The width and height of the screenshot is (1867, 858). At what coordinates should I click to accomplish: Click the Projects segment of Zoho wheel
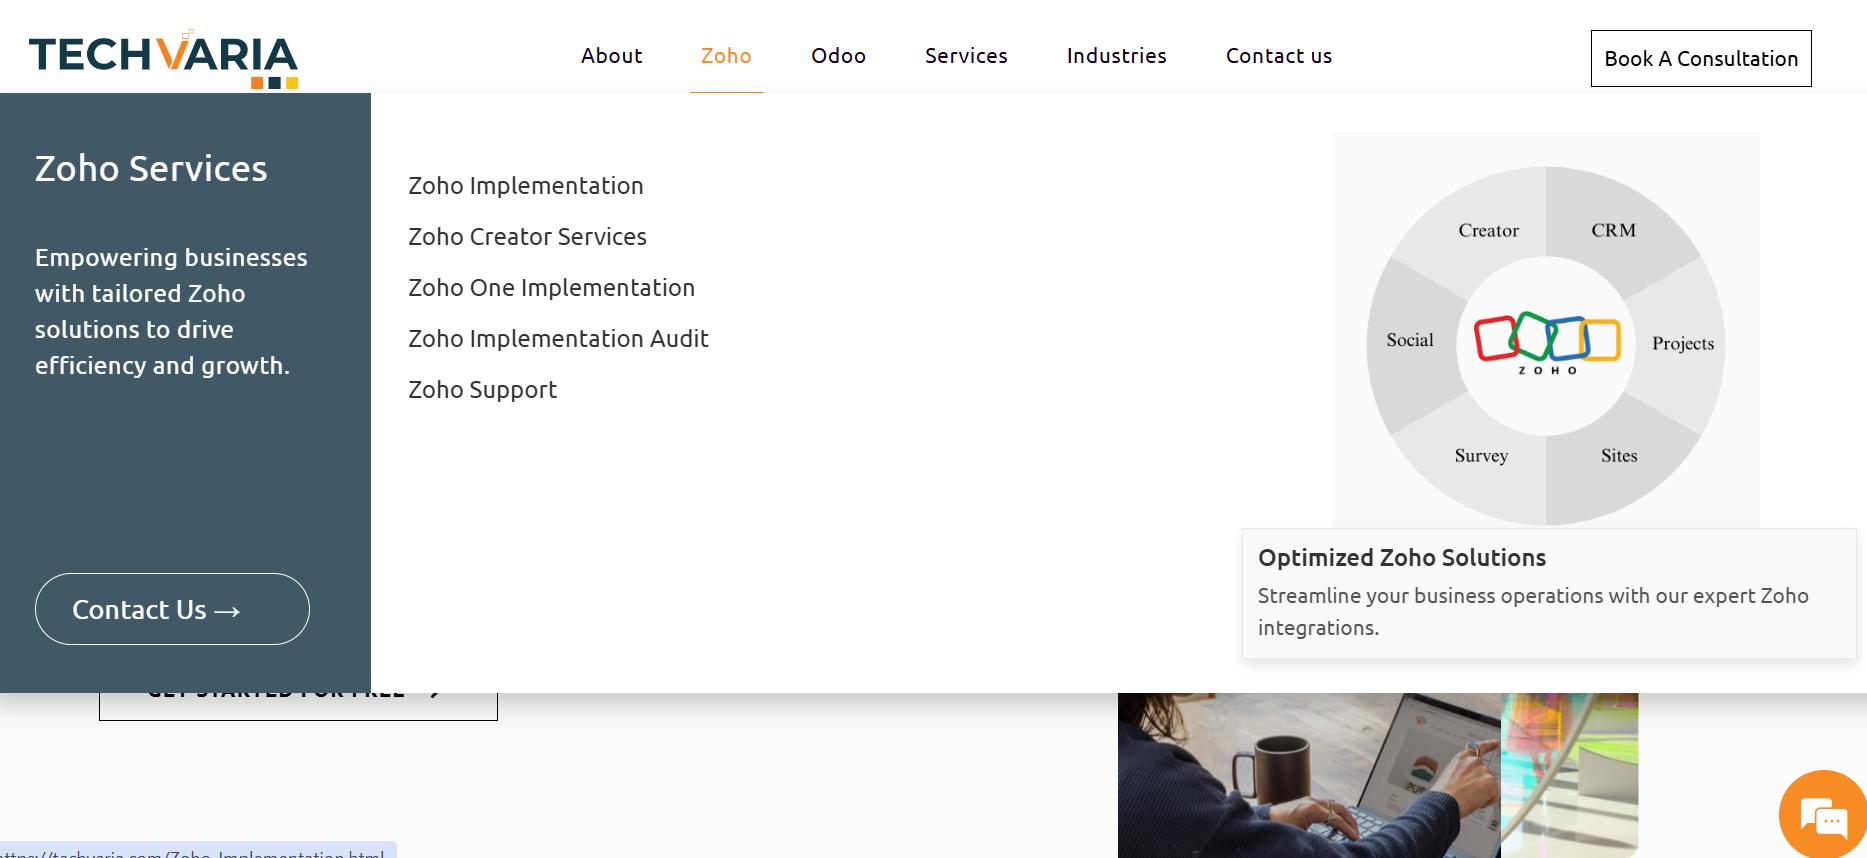pos(1682,343)
